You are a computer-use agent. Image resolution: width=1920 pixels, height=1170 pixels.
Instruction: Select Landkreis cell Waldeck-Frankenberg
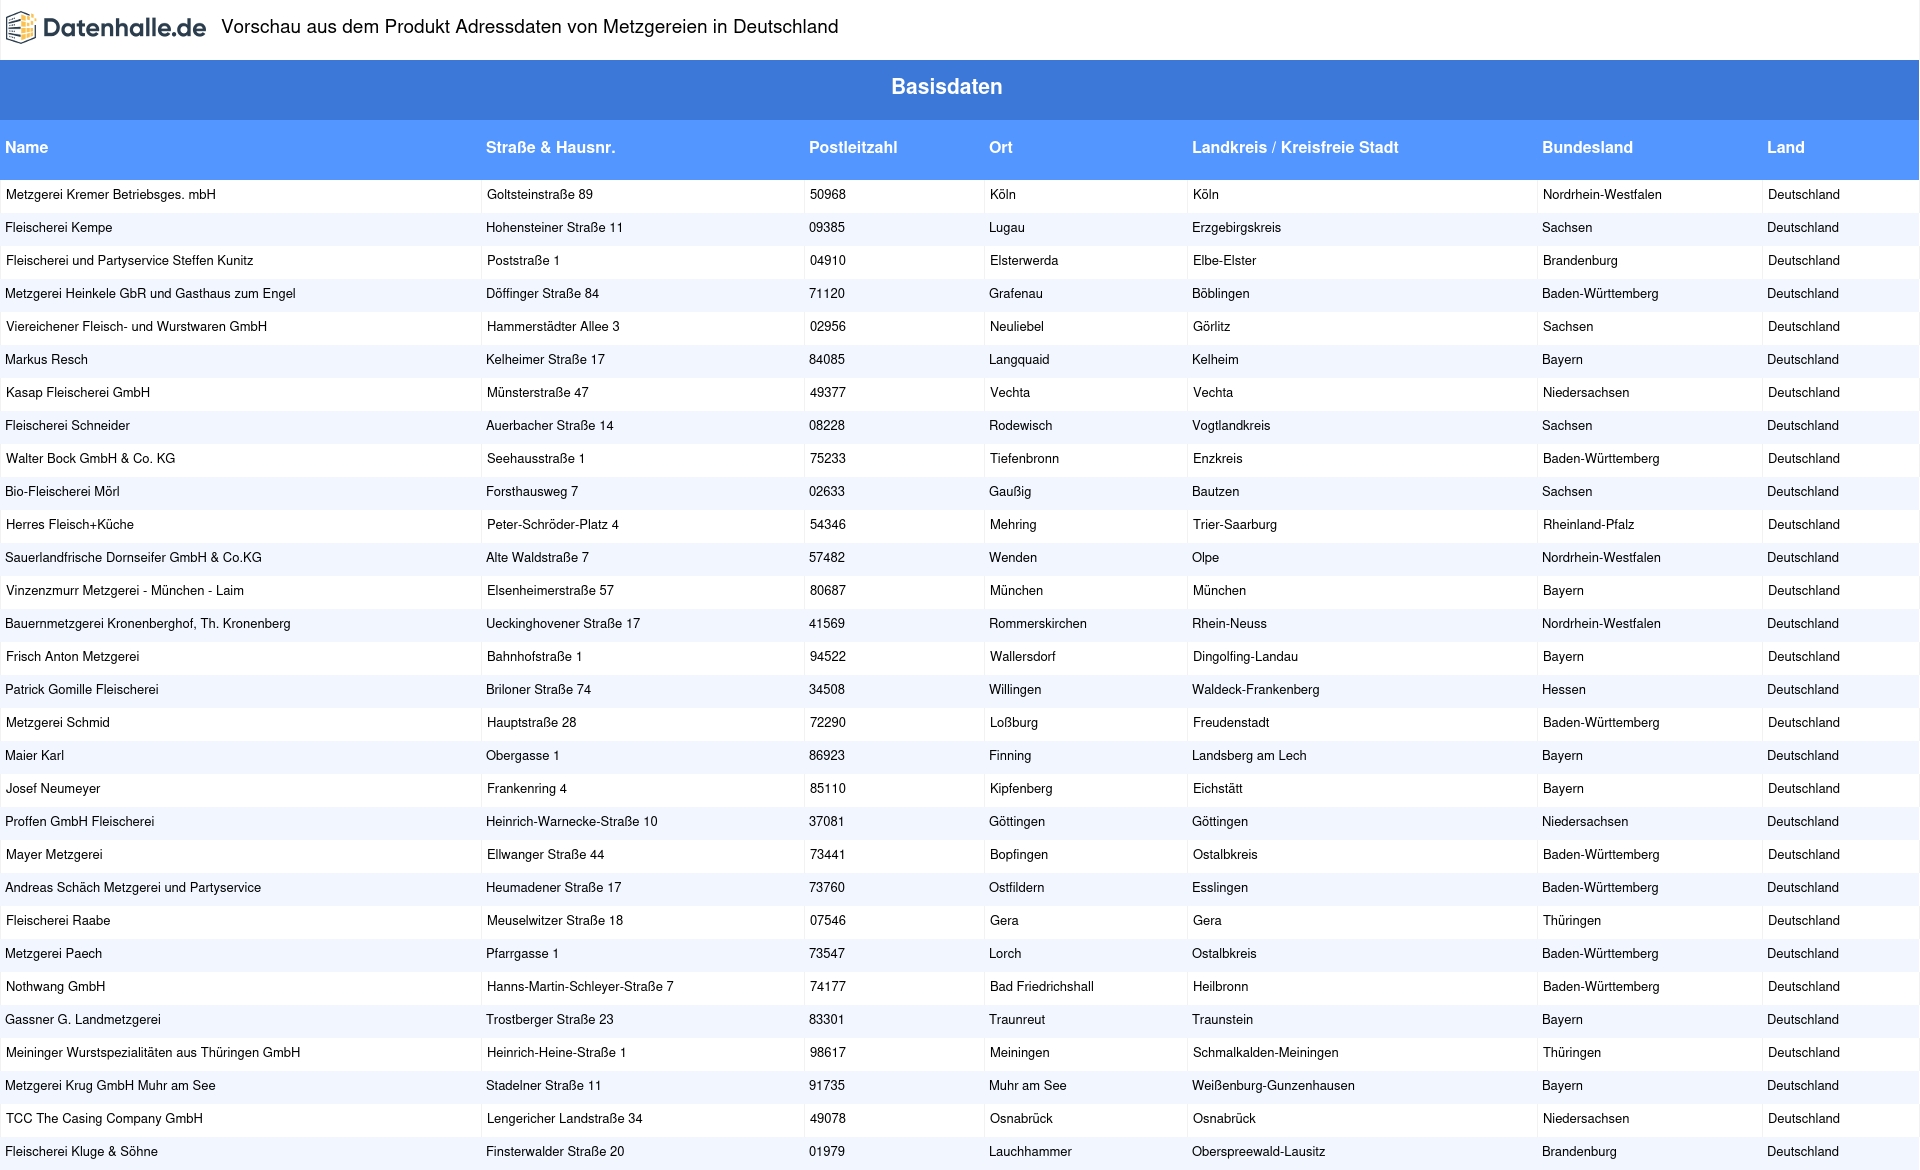pyautogui.click(x=1255, y=690)
